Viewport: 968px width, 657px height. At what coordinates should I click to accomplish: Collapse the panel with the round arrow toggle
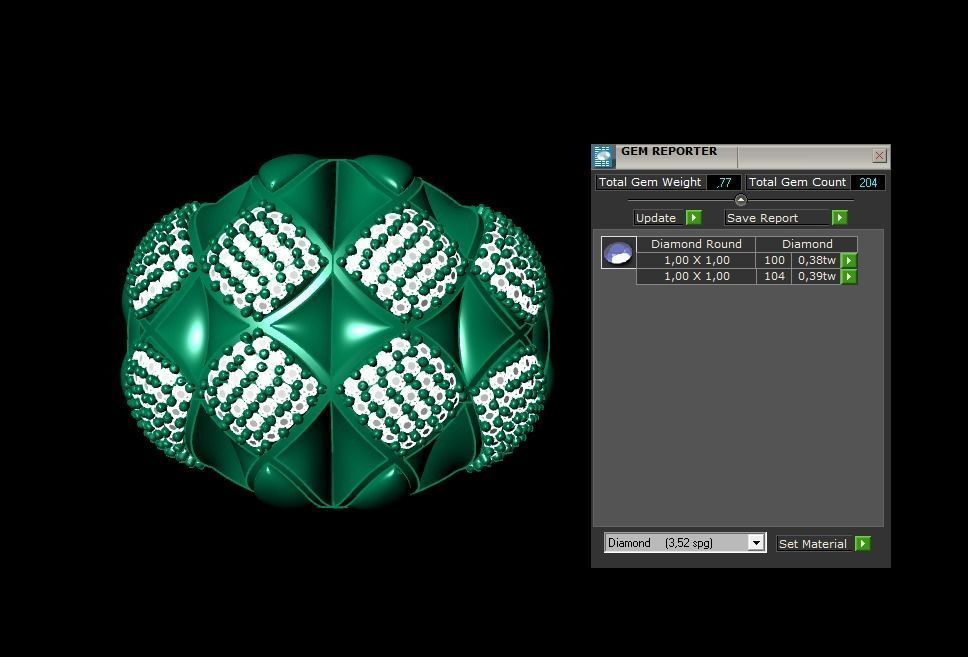coord(741,199)
